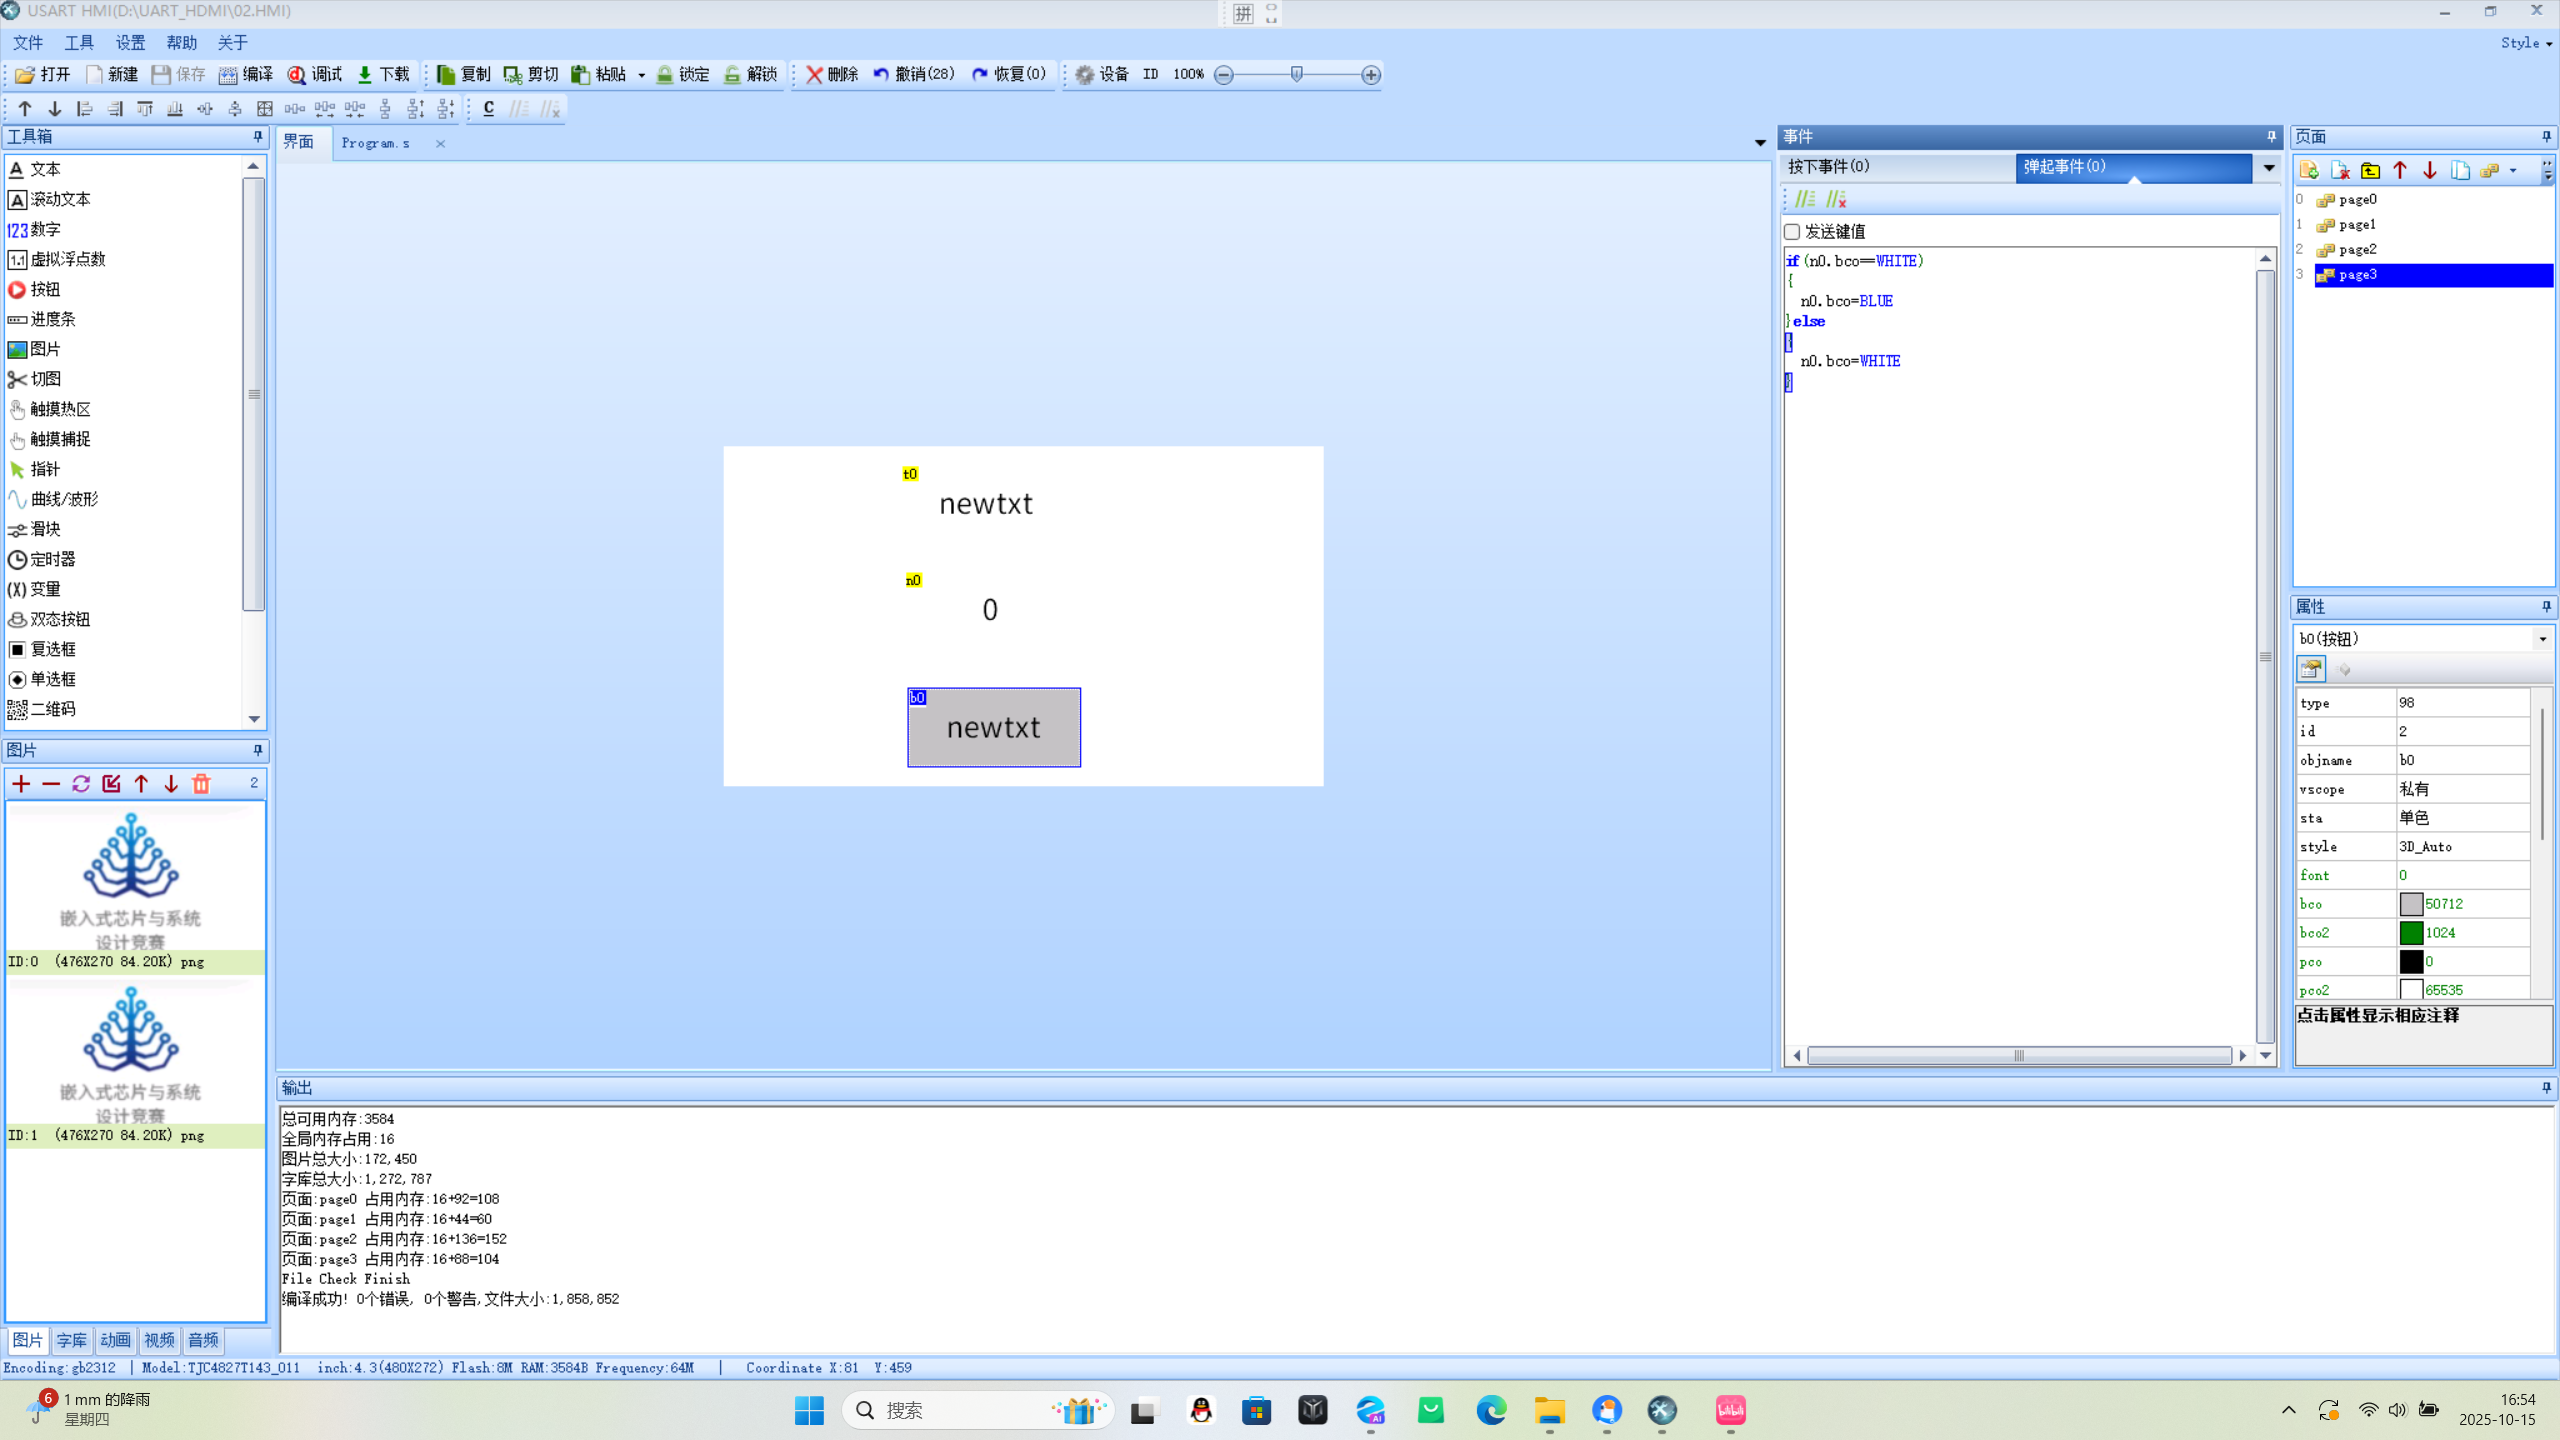Switch to the 按下事件(0) tab
Image resolution: width=2560 pixels, height=1440 pixels.
pos(1828,166)
